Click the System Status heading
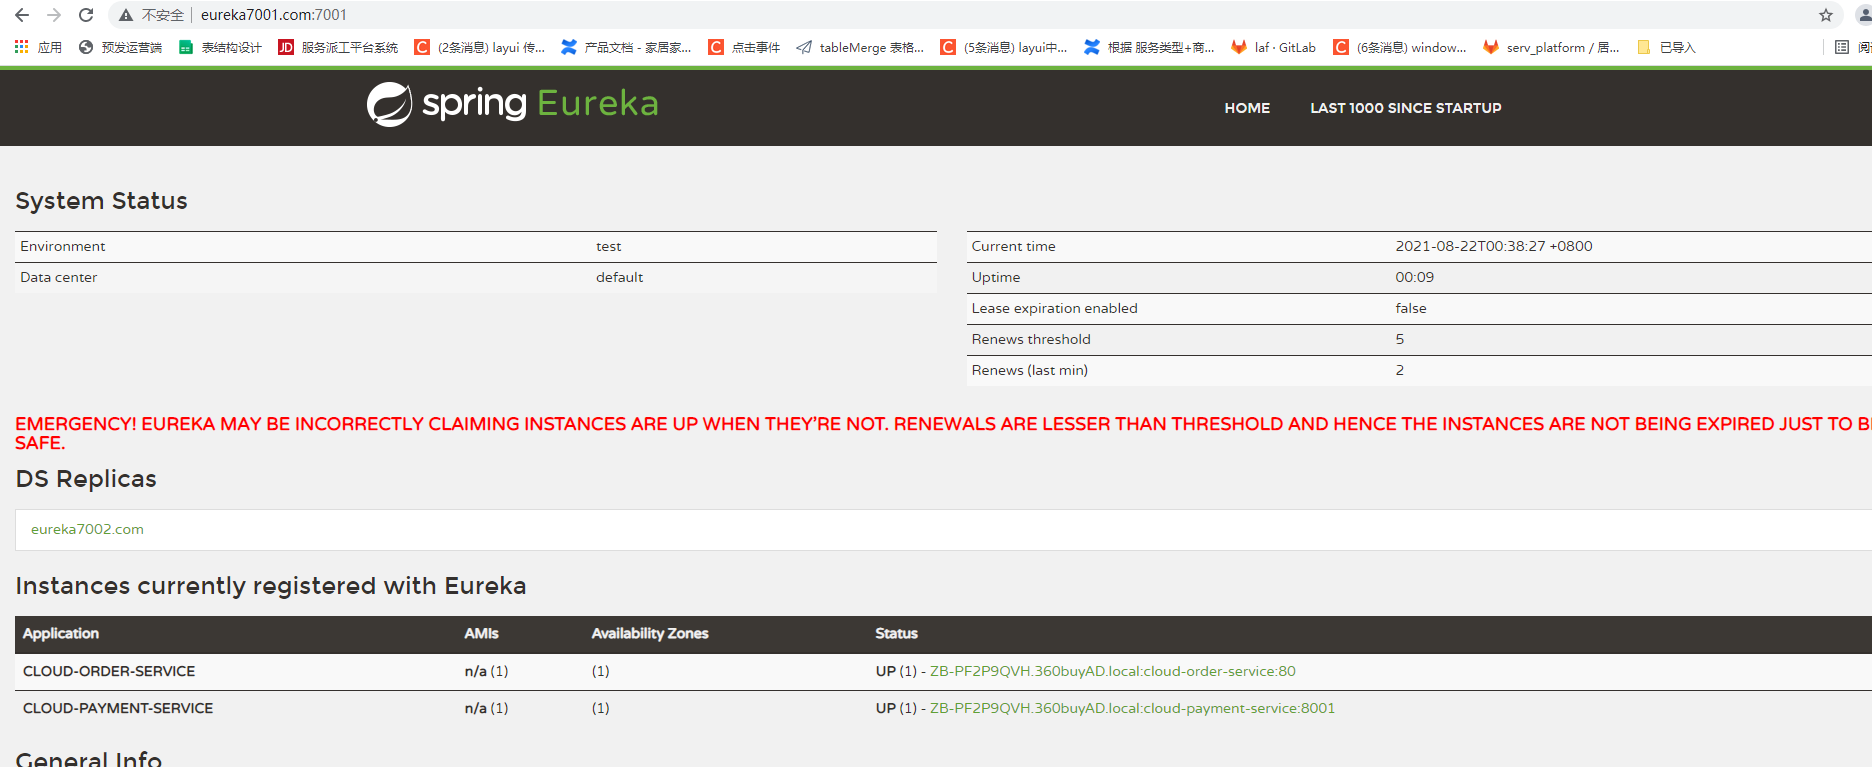This screenshot has width=1872, height=767. [x=101, y=201]
